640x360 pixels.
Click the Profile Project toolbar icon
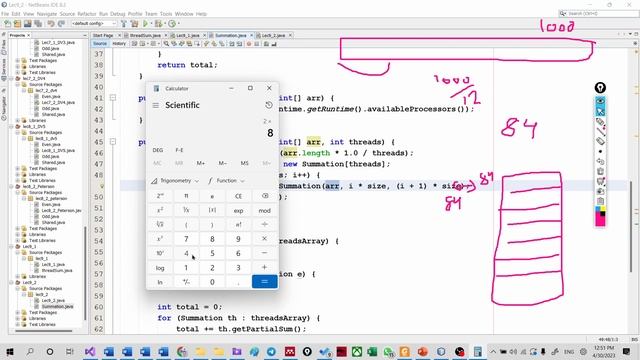[172, 24]
